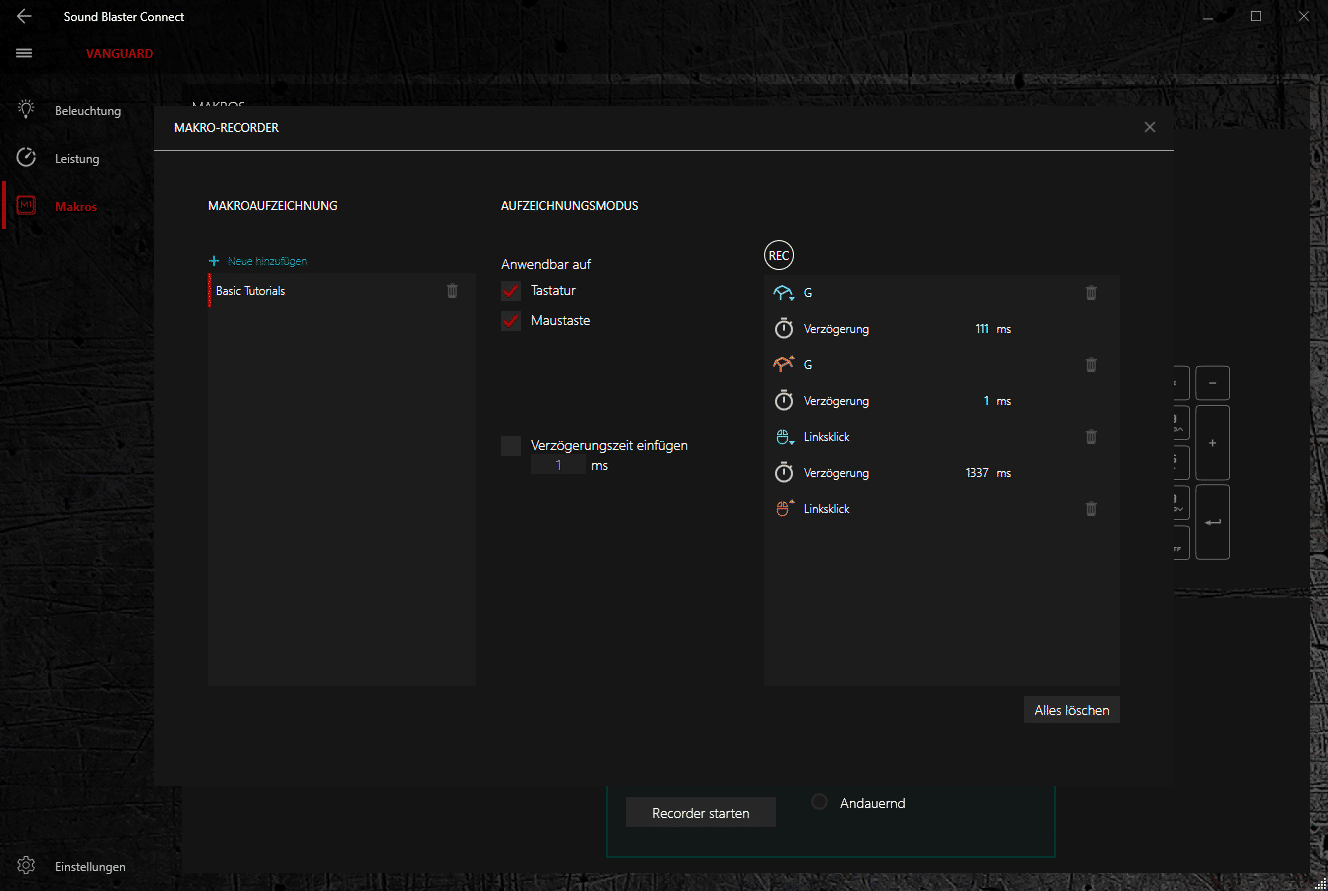
Task: Click the REC record button
Action: (778, 255)
